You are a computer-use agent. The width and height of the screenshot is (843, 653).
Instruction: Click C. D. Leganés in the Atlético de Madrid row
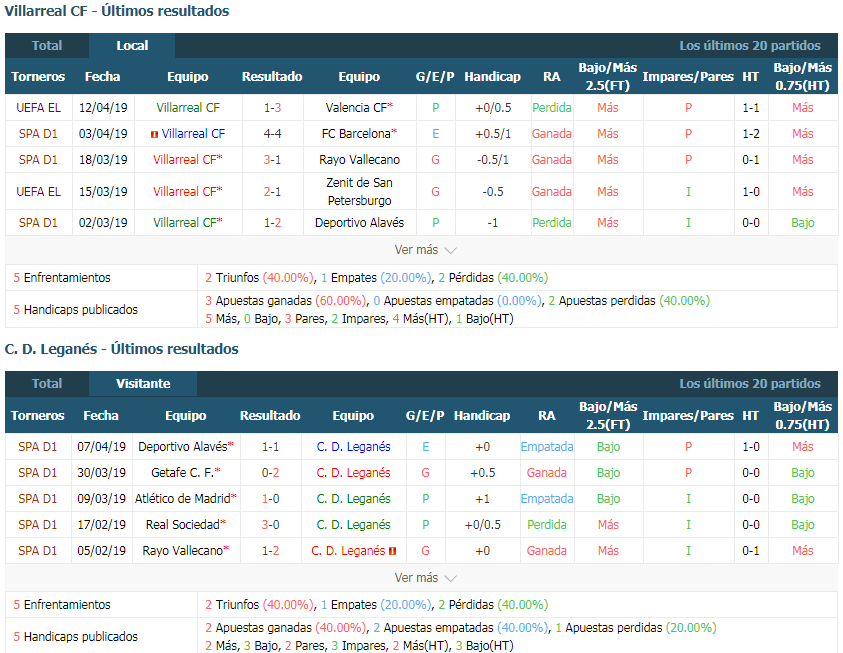(x=353, y=499)
